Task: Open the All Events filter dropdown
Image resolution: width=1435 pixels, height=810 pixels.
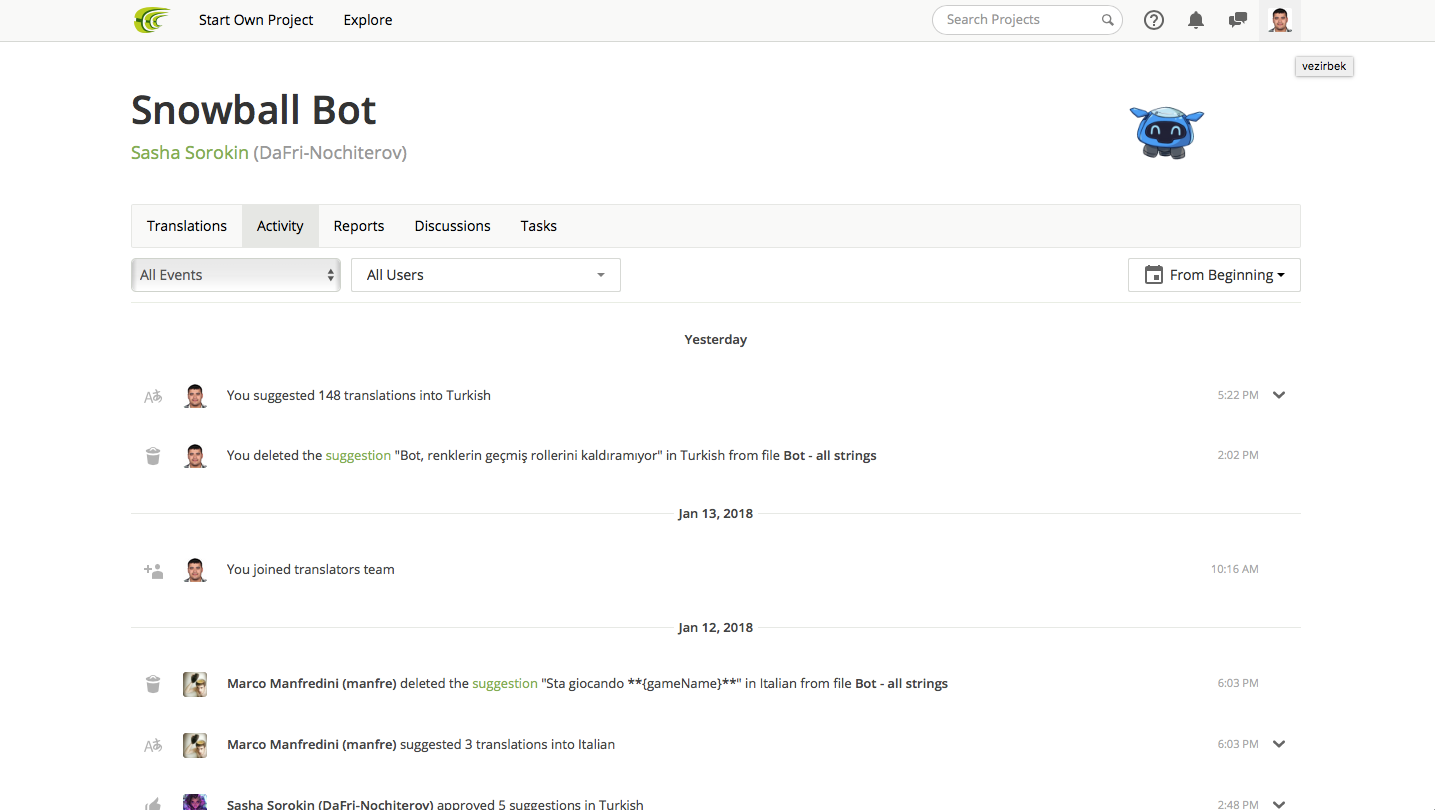Action: point(236,275)
